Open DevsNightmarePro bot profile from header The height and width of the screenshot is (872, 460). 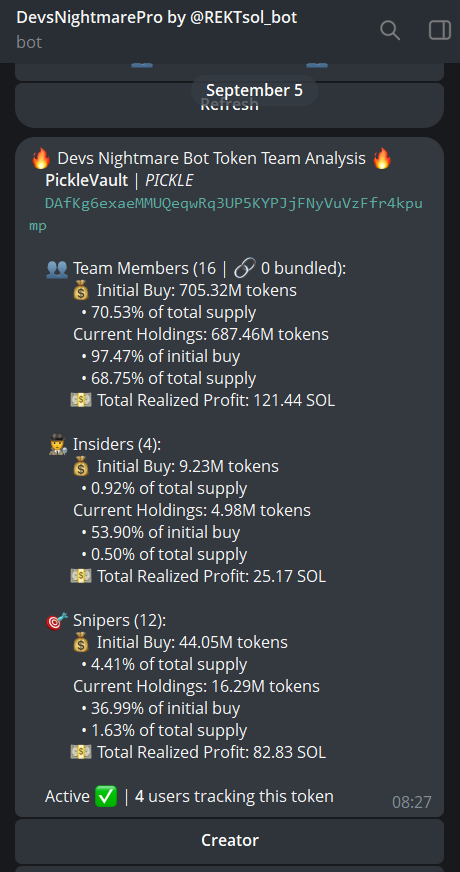tap(157, 17)
